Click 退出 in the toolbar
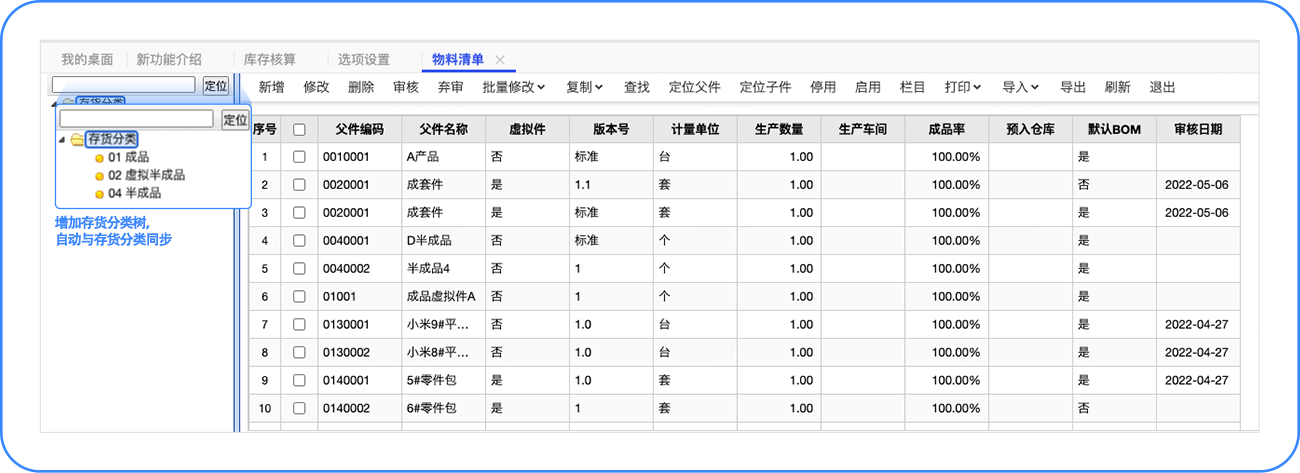This screenshot has width=1300, height=473. 1163,87
